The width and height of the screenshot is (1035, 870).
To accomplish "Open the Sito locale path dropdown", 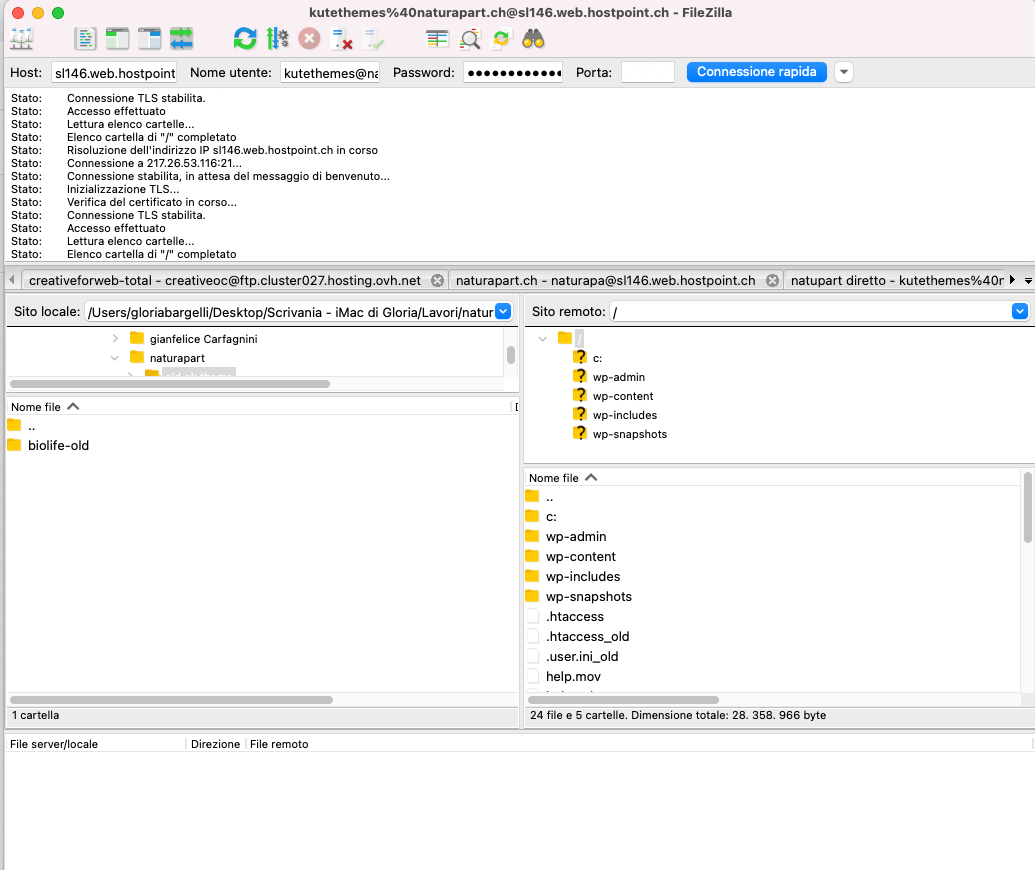I will (503, 312).
